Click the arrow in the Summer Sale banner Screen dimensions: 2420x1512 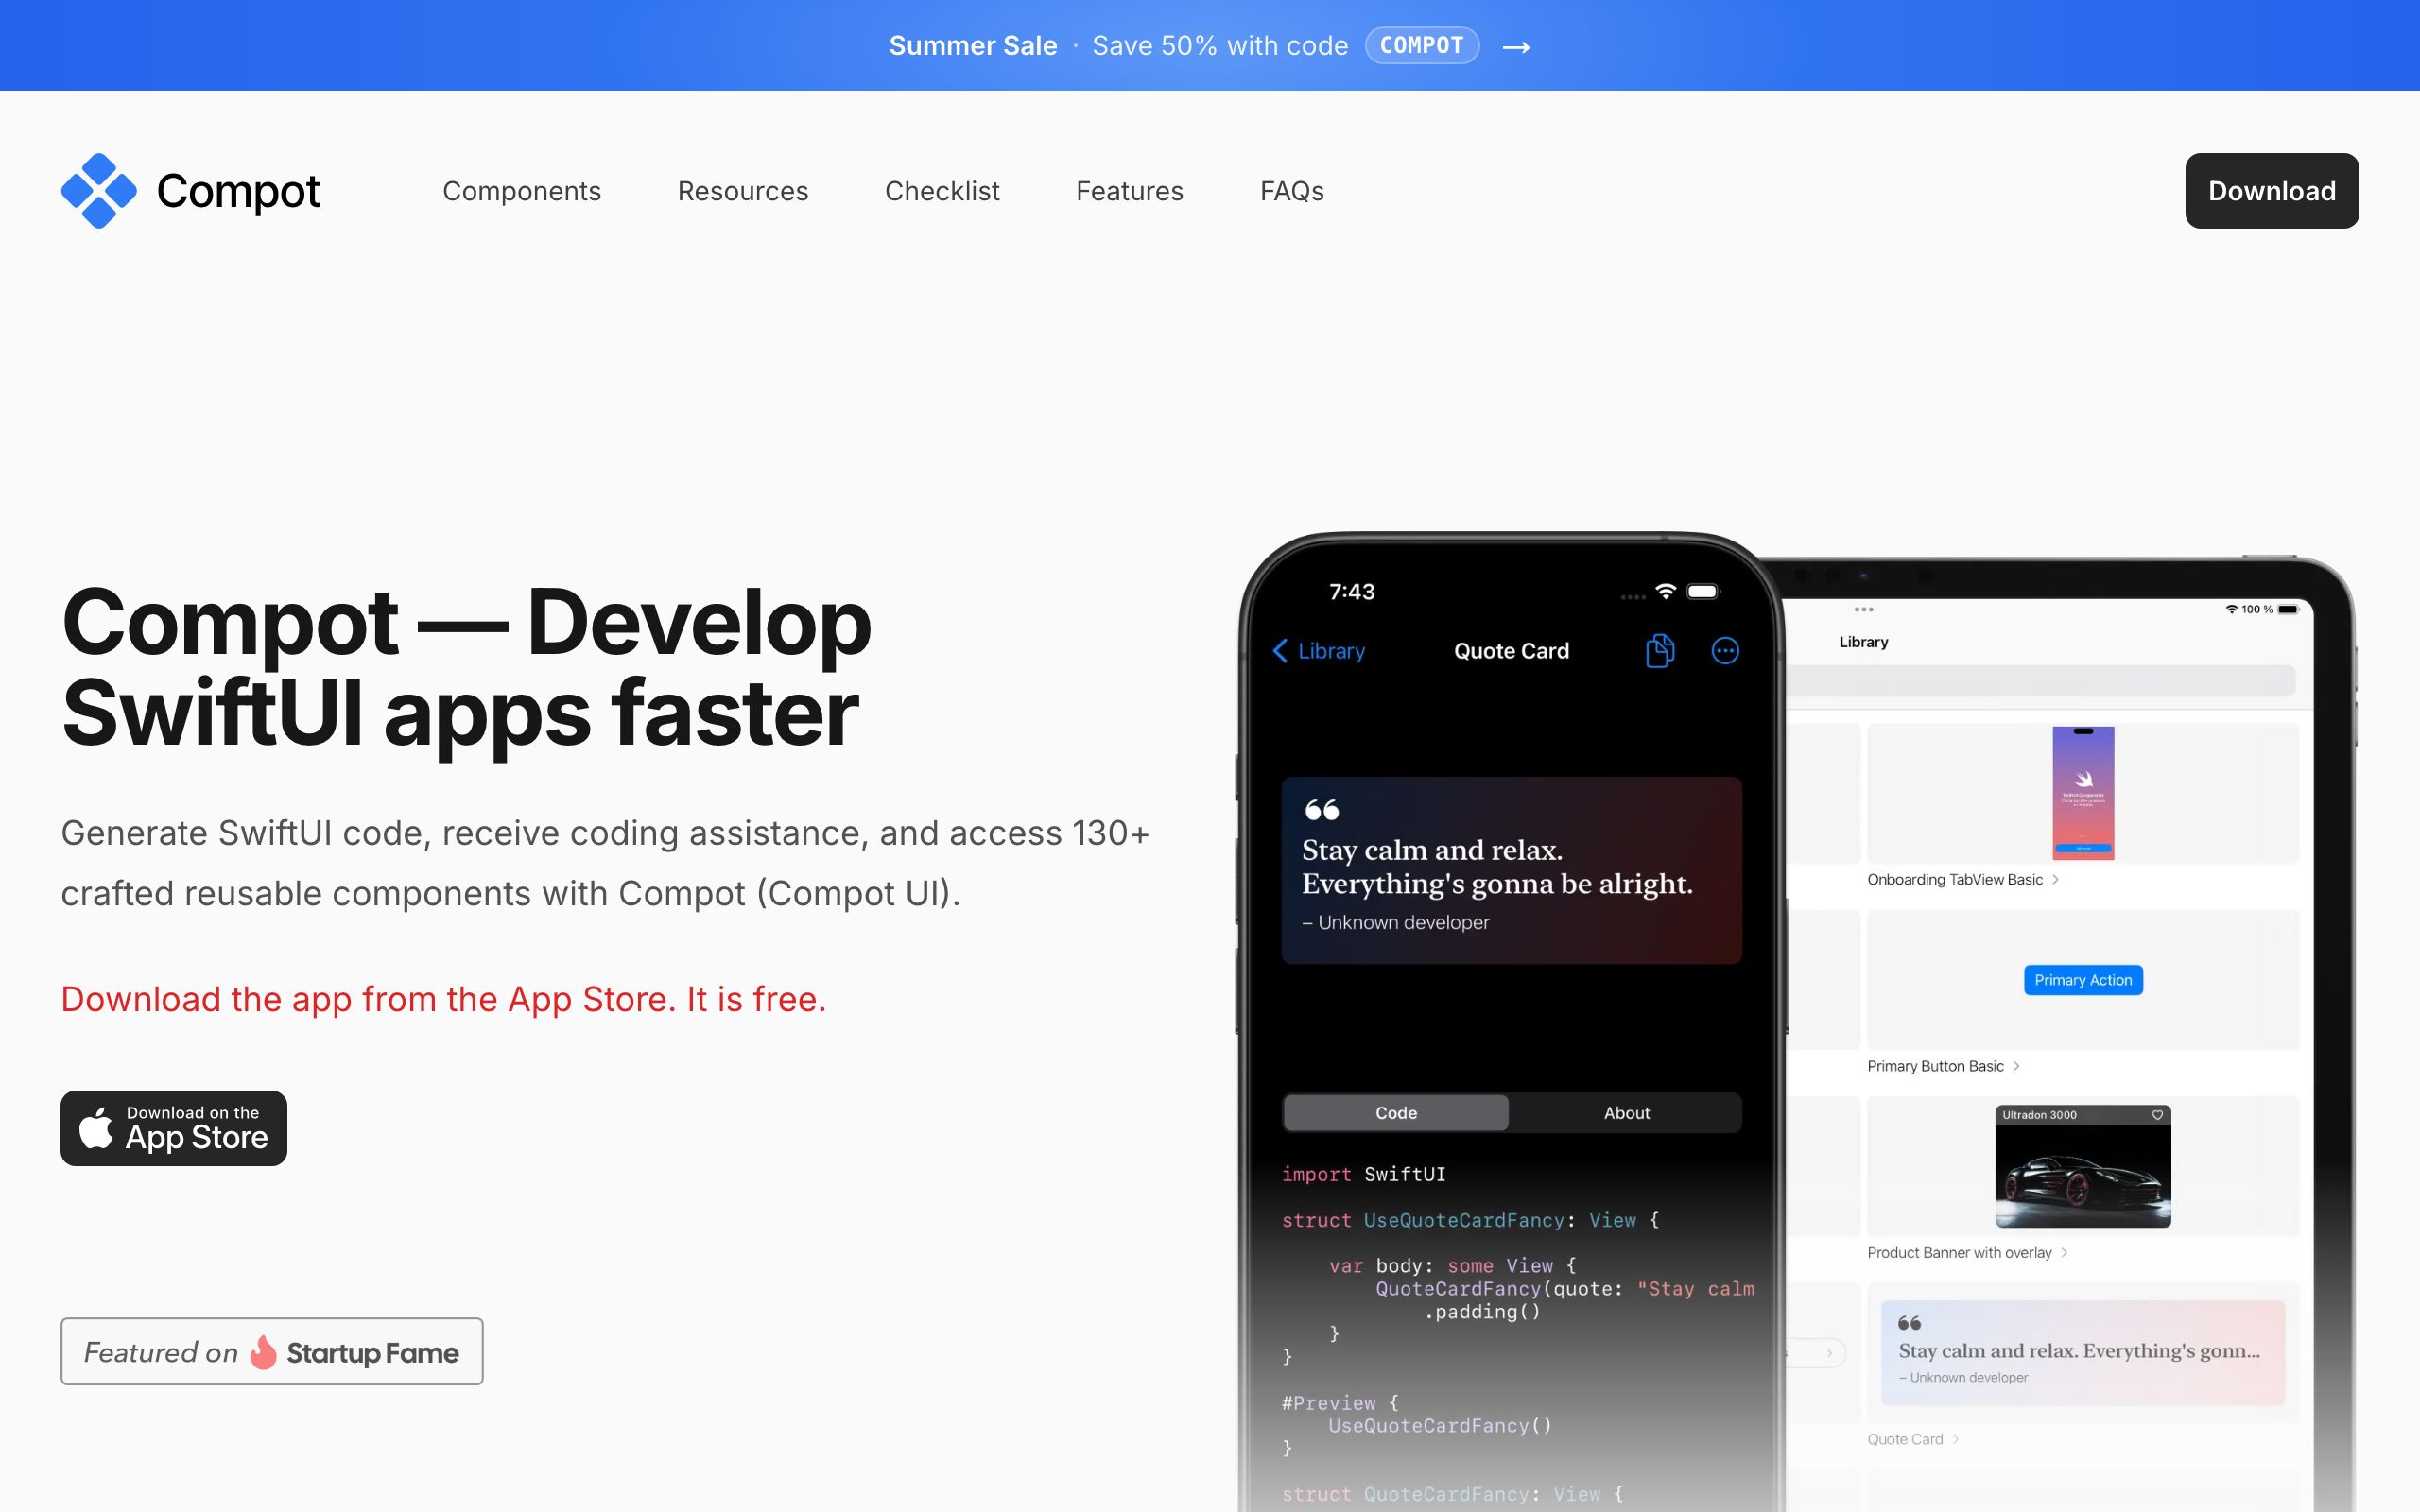click(1516, 47)
